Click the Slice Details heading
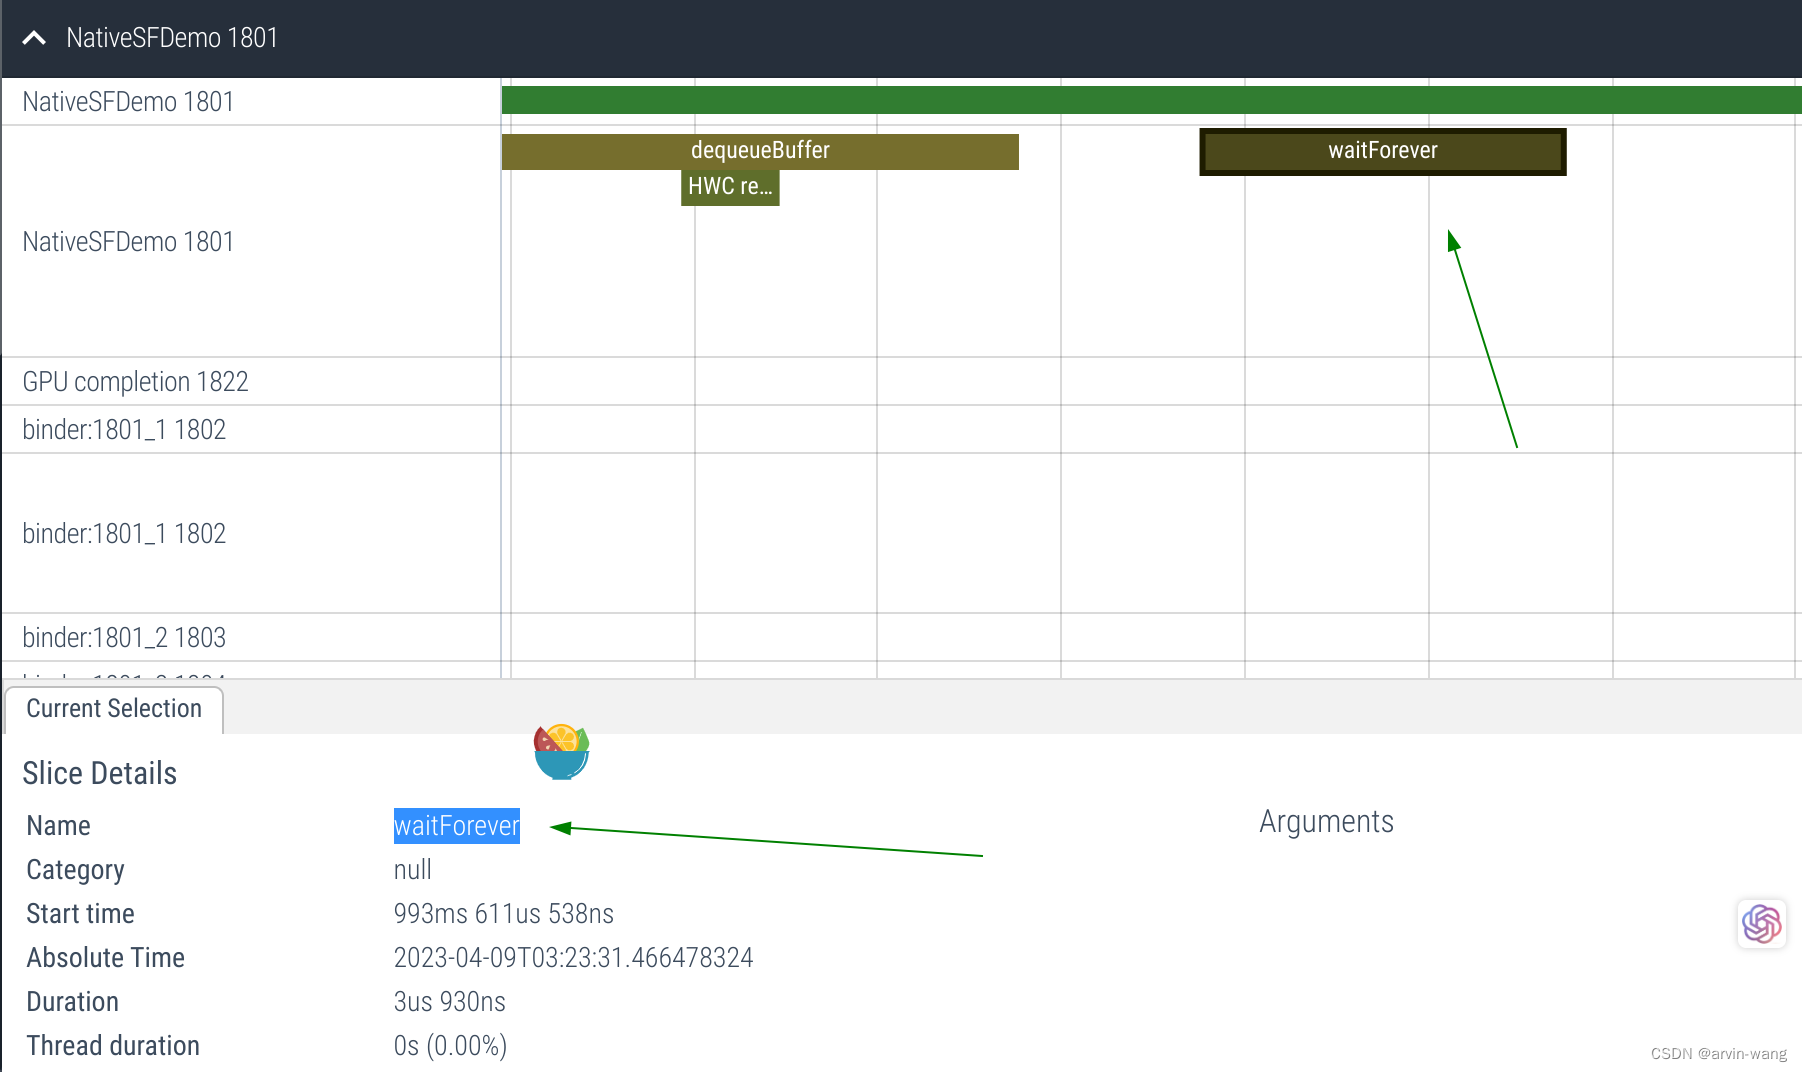 [x=99, y=774]
